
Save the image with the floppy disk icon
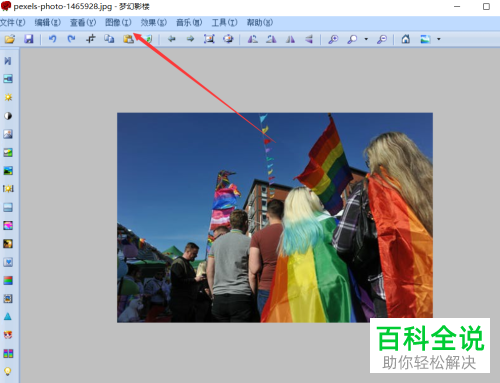click(29, 39)
